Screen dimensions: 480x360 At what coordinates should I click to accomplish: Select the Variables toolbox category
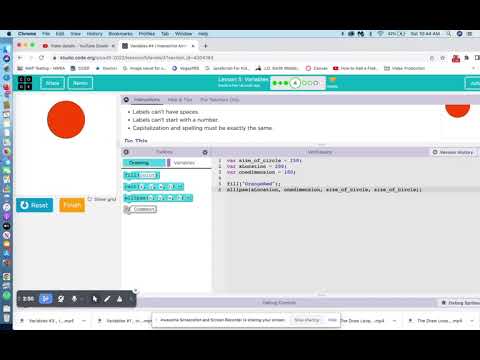click(183, 163)
